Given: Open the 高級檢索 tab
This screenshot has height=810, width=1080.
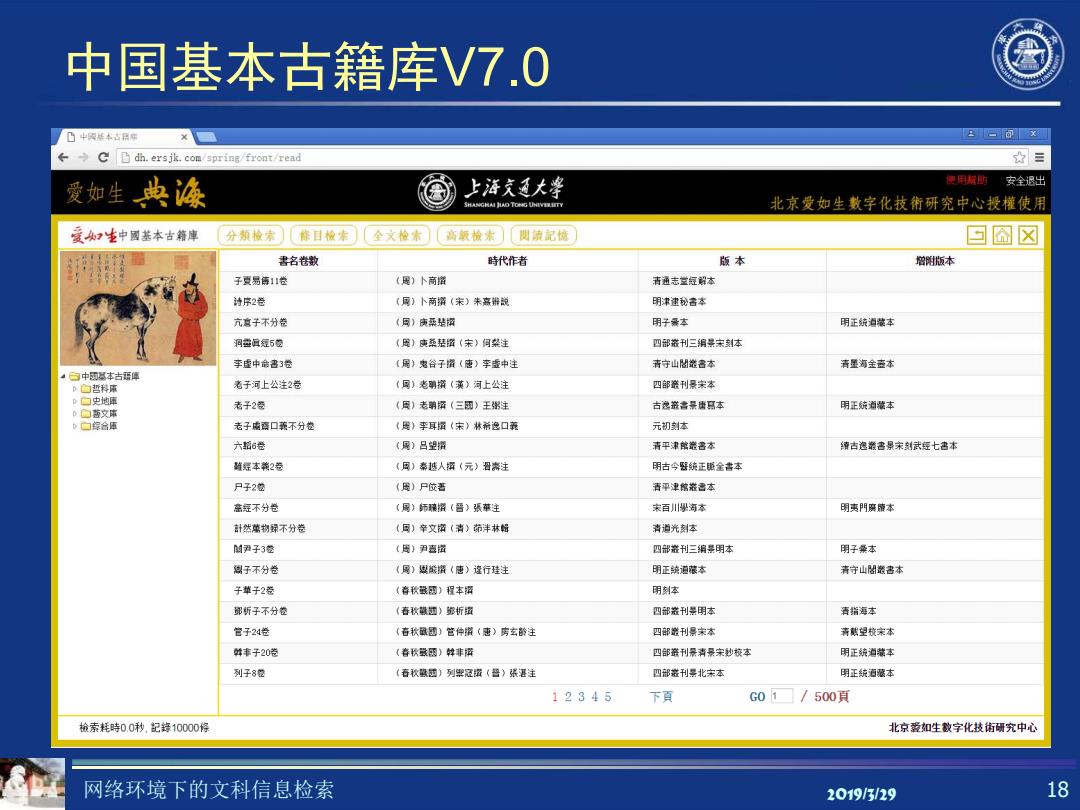Looking at the screenshot, I should point(470,236).
